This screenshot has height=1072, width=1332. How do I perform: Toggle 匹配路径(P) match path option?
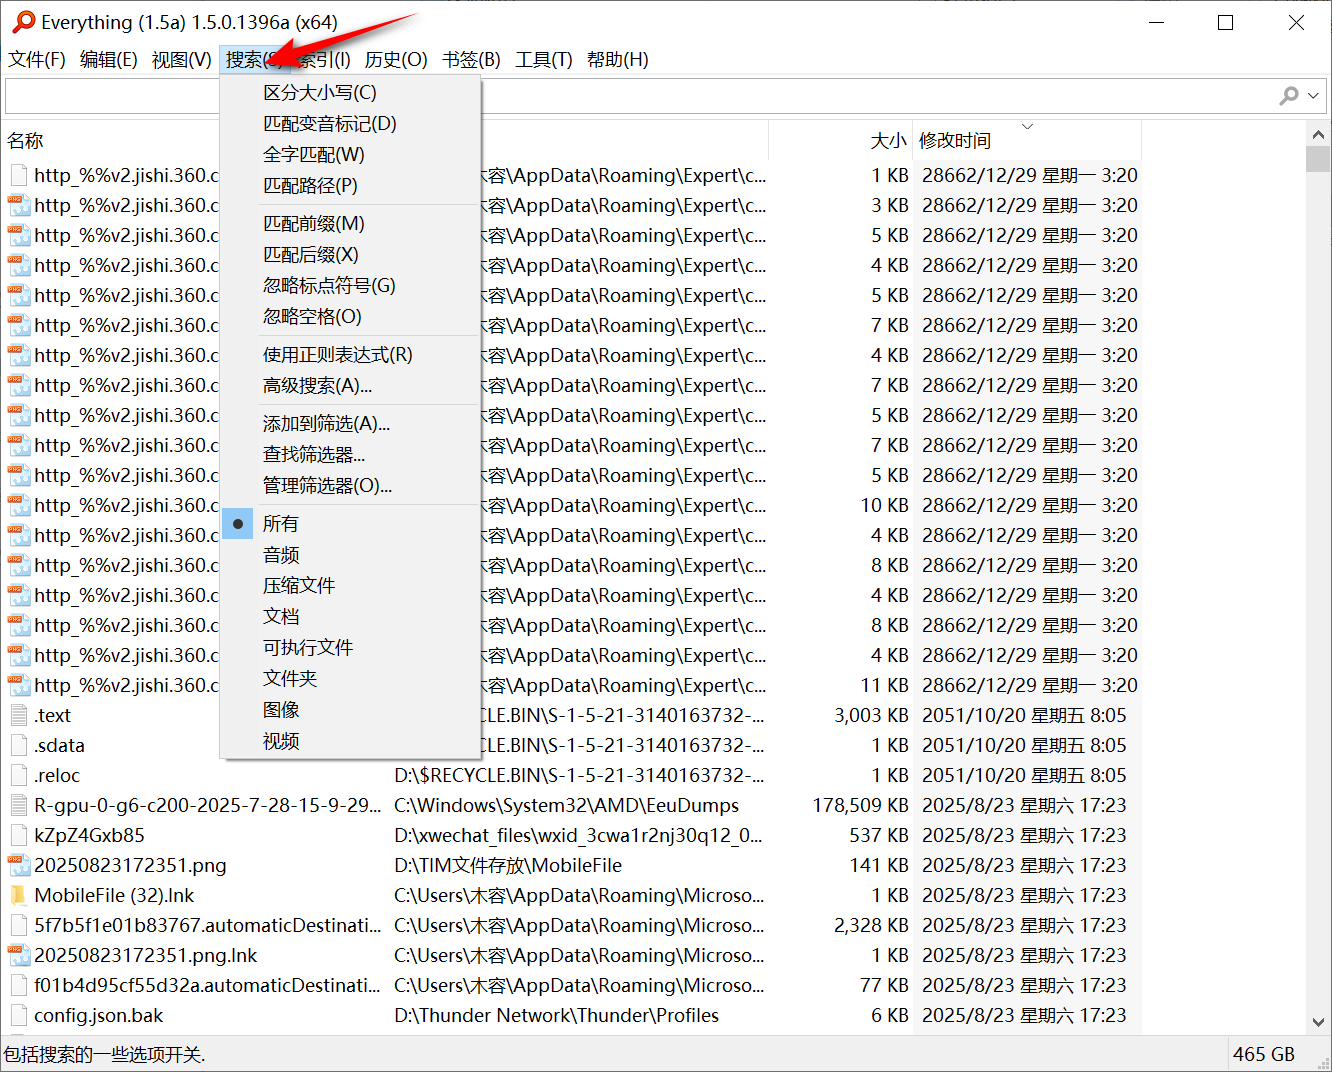(x=351, y=185)
